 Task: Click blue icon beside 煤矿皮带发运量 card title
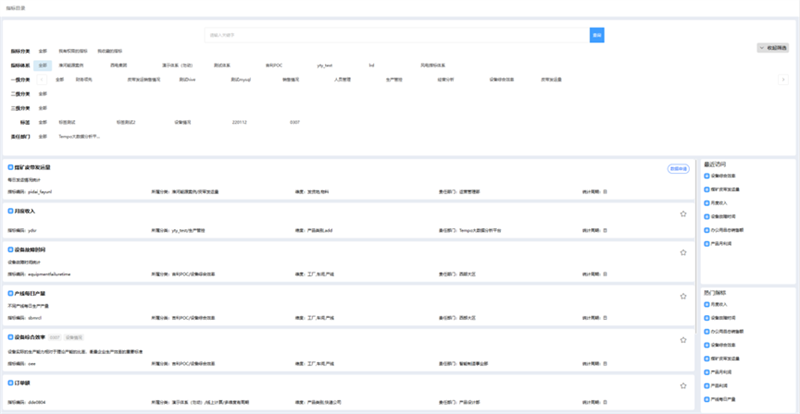click(10, 167)
